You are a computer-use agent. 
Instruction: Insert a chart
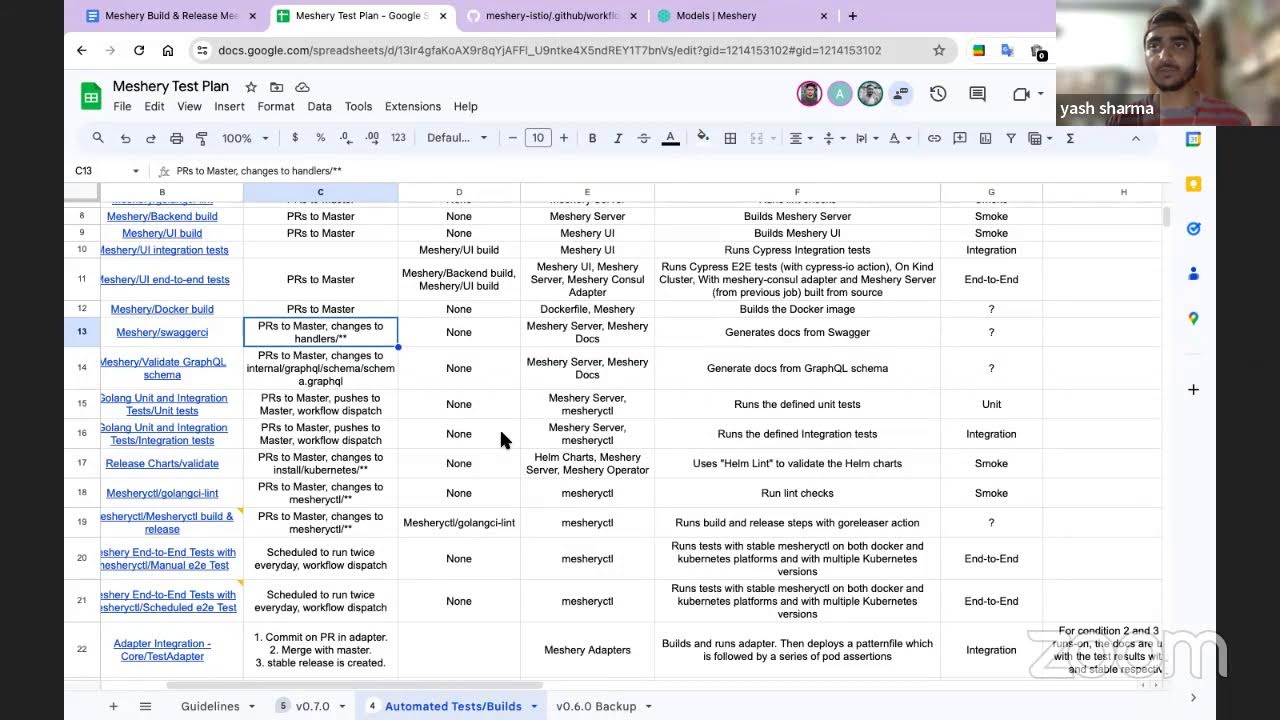985,138
